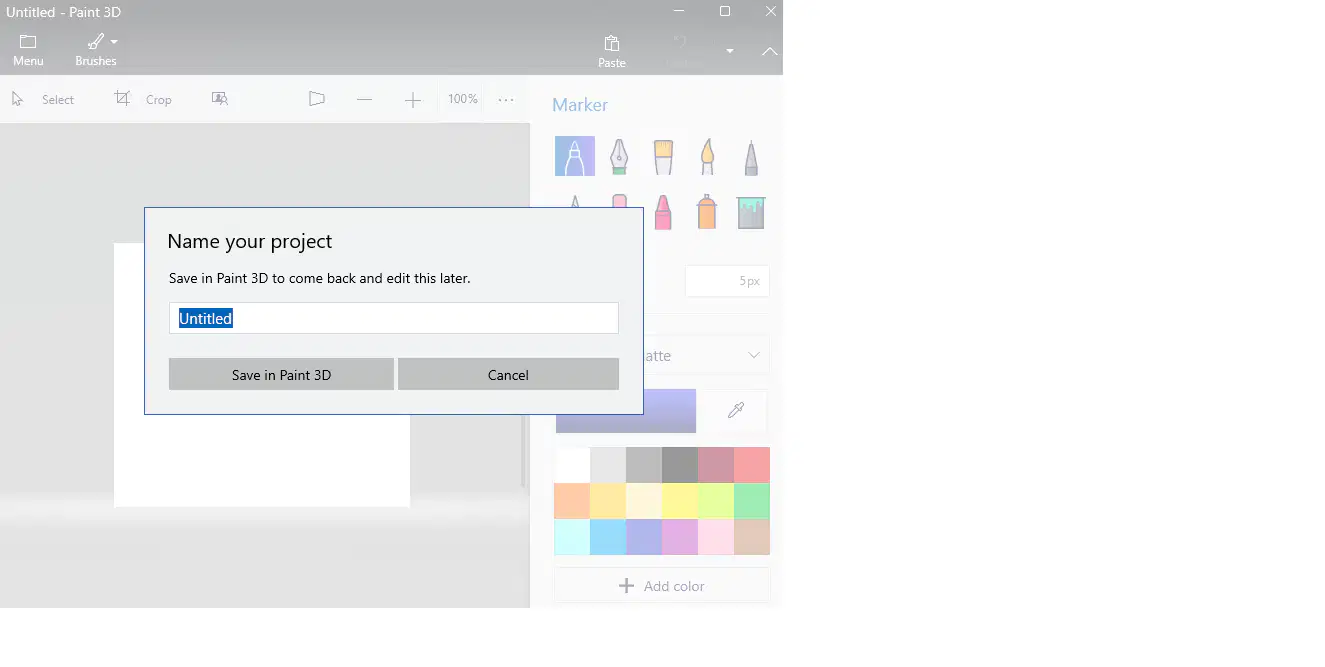Select the Marker brush
Screen dimensions: 1325x667
pyautogui.click(x=575, y=156)
